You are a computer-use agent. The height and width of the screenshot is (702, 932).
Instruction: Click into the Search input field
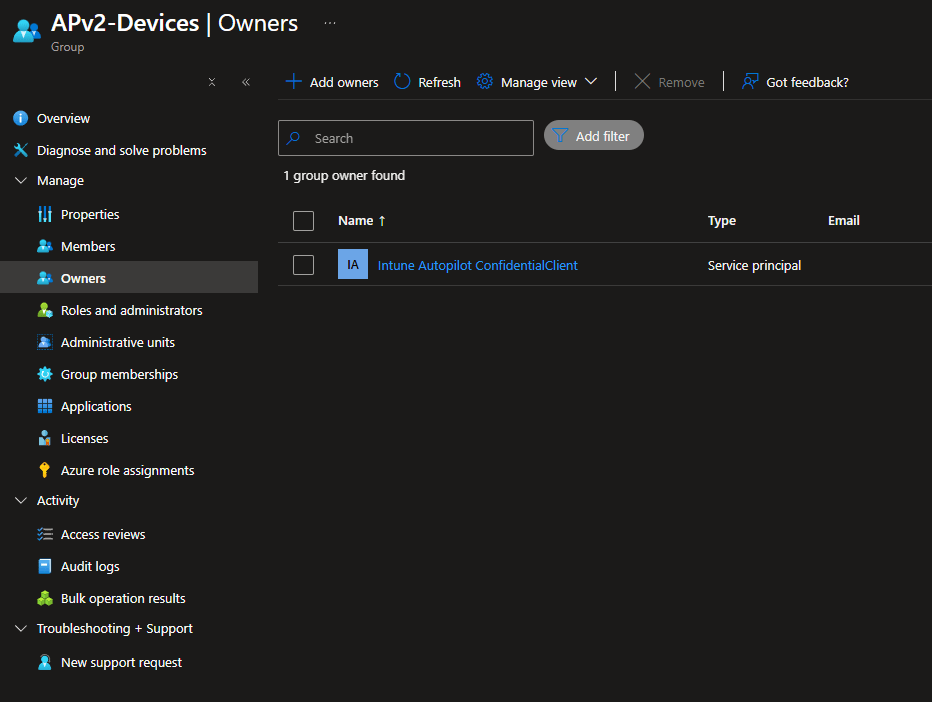click(406, 138)
